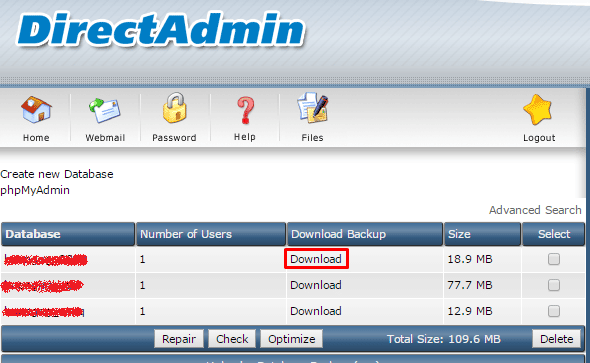The image size is (590, 363).
Task: Open the Files document icon
Action: 312,108
